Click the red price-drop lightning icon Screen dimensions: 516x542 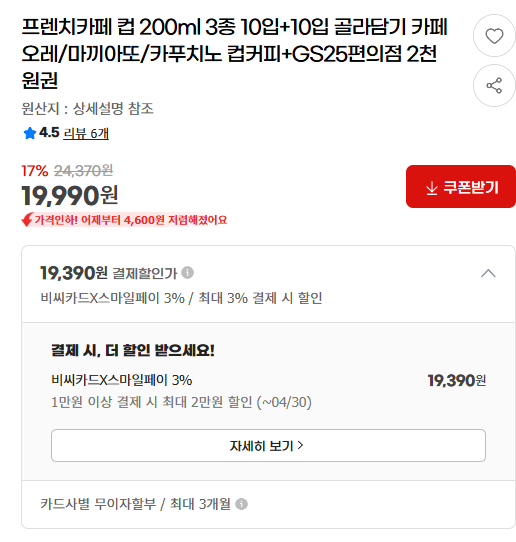[x=27, y=219]
